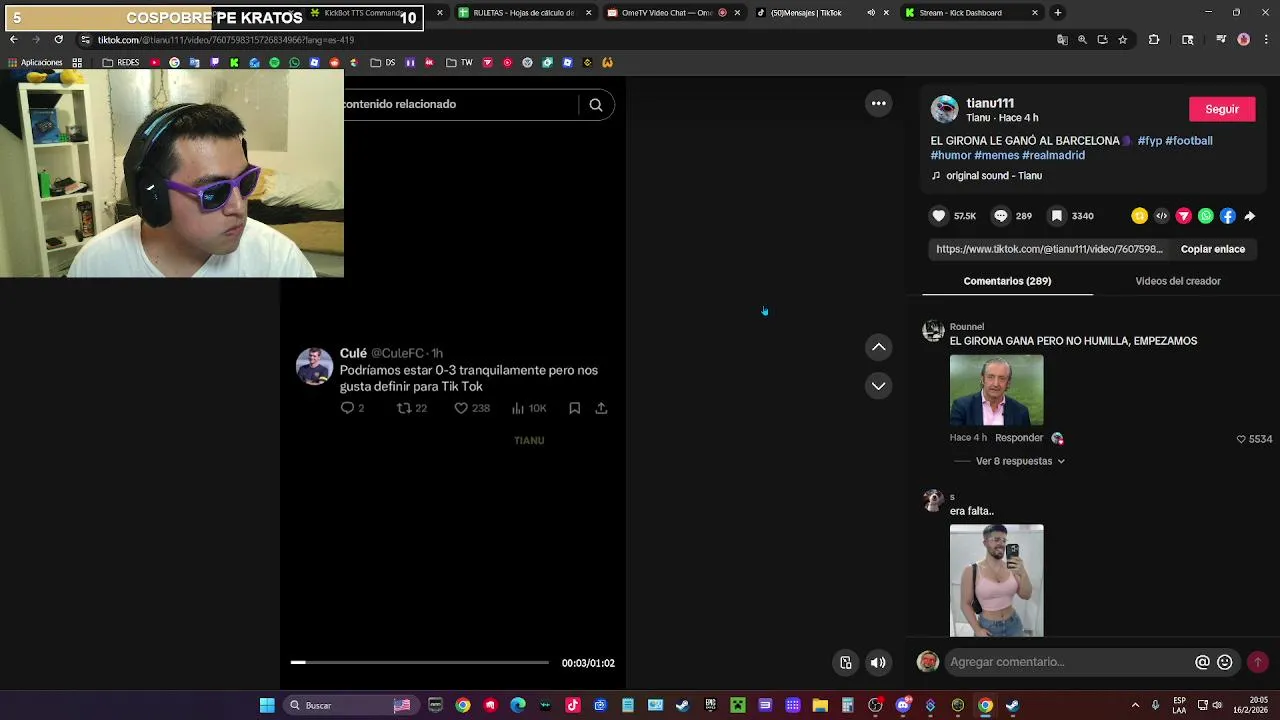
Task: Bookmark this page with star icon
Action: 1123,40
